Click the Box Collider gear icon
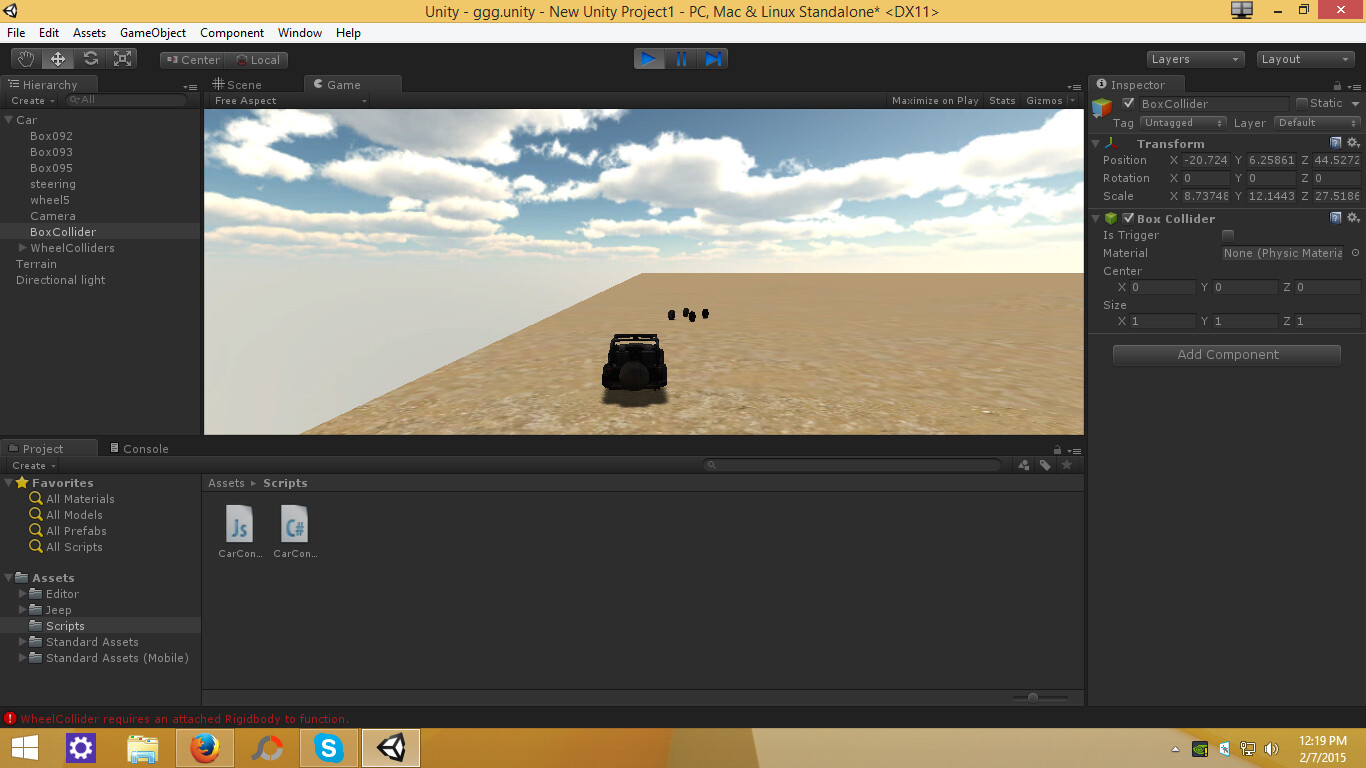 [x=1354, y=218]
